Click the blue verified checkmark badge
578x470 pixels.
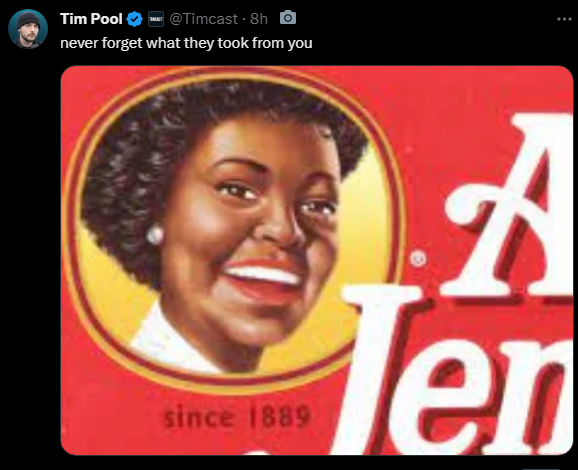click(135, 19)
